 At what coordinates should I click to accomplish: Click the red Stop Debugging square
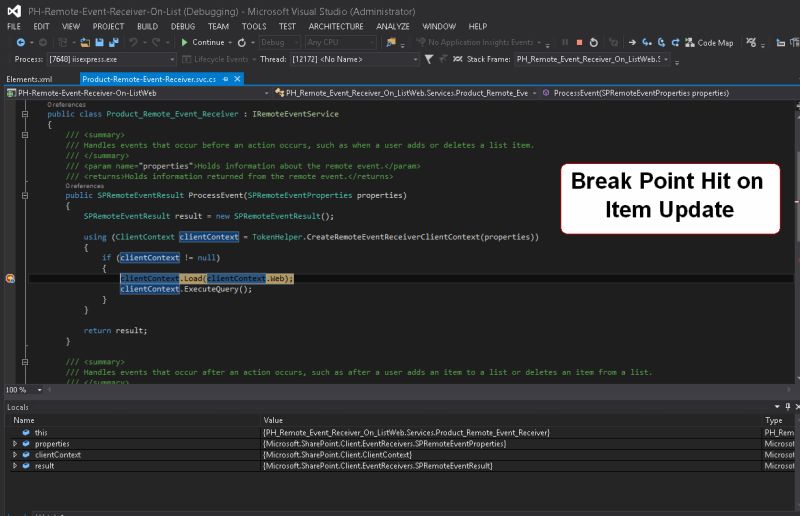coord(579,42)
